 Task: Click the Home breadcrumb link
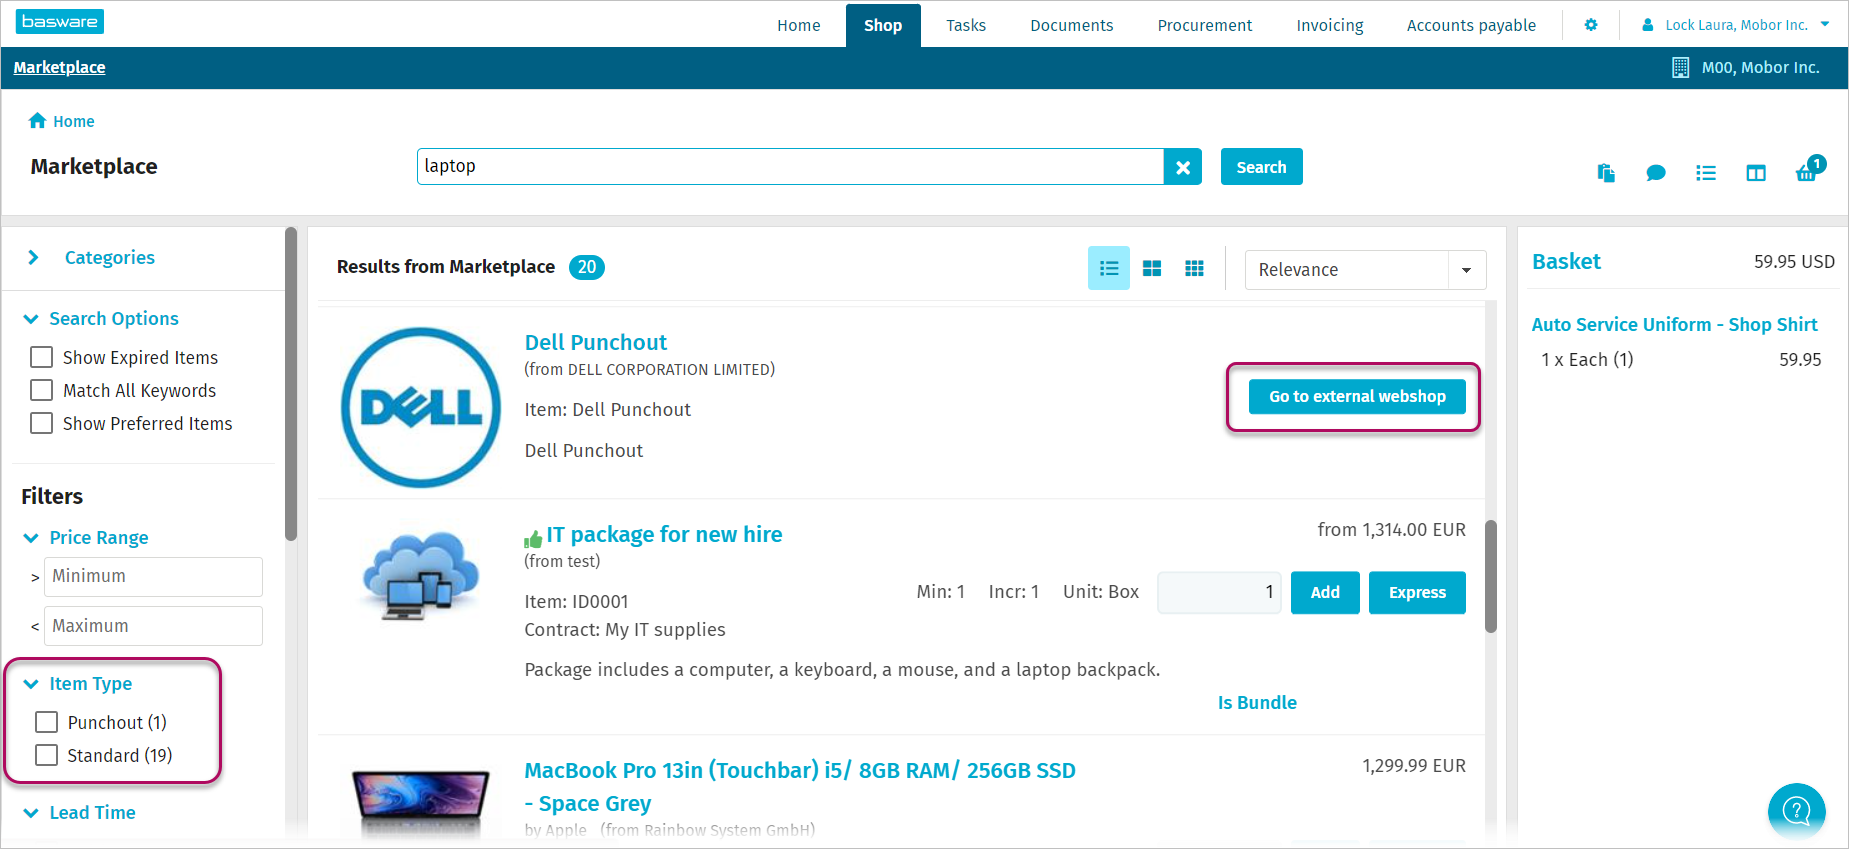(73, 122)
